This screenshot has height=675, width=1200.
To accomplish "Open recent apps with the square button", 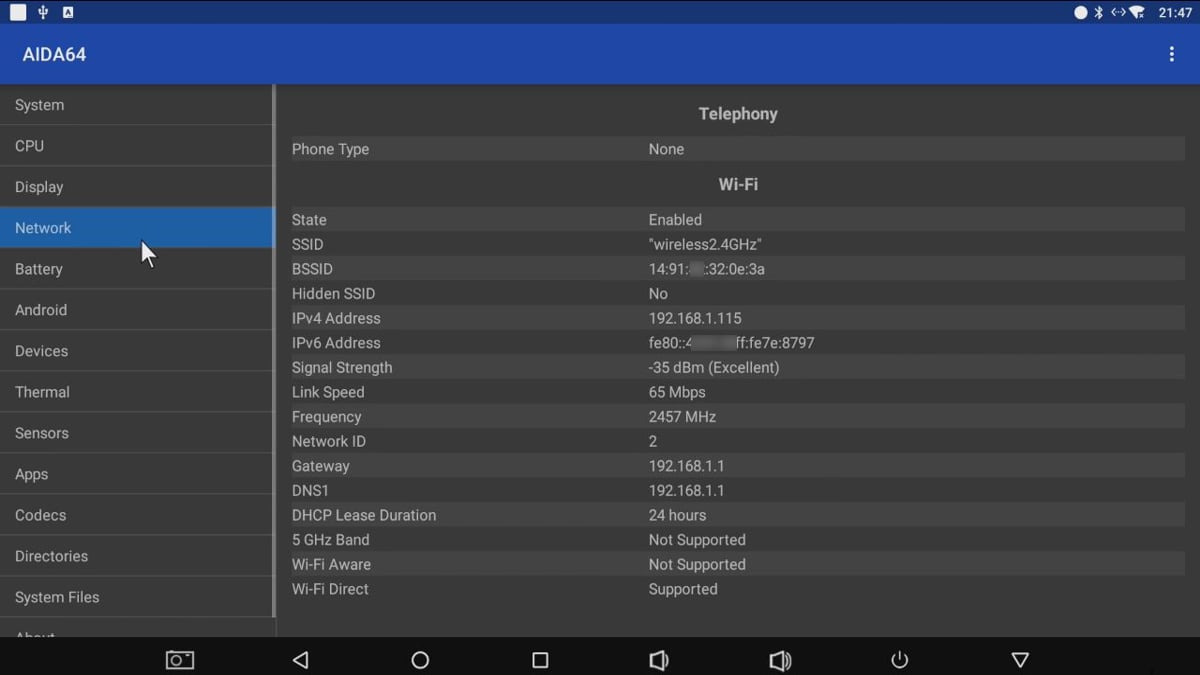I will point(539,660).
